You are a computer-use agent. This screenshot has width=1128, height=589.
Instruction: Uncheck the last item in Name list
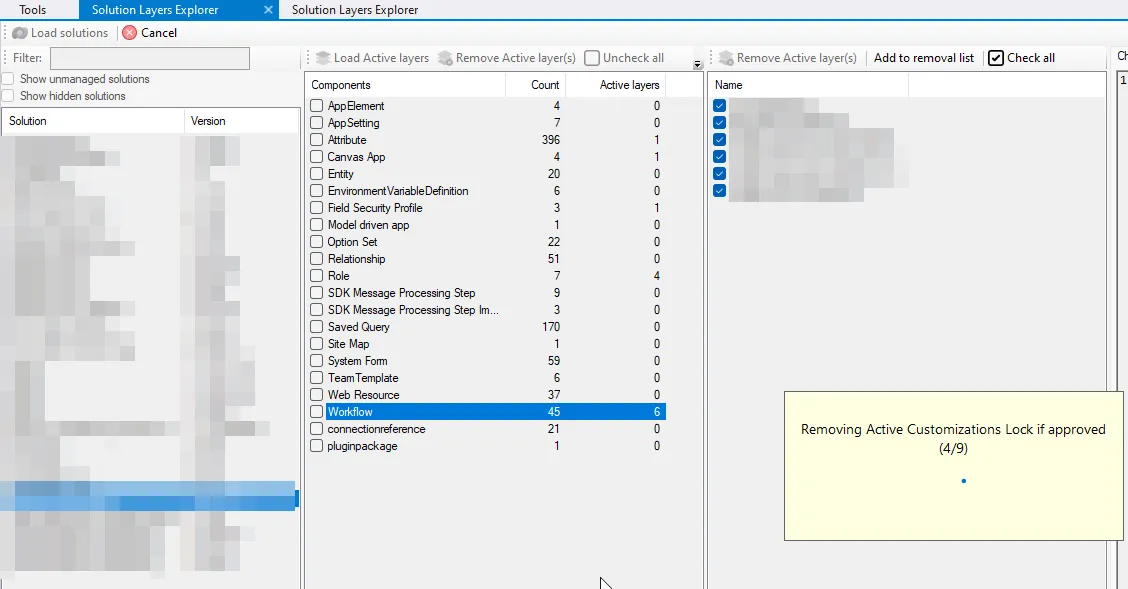click(x=719, y=191)
